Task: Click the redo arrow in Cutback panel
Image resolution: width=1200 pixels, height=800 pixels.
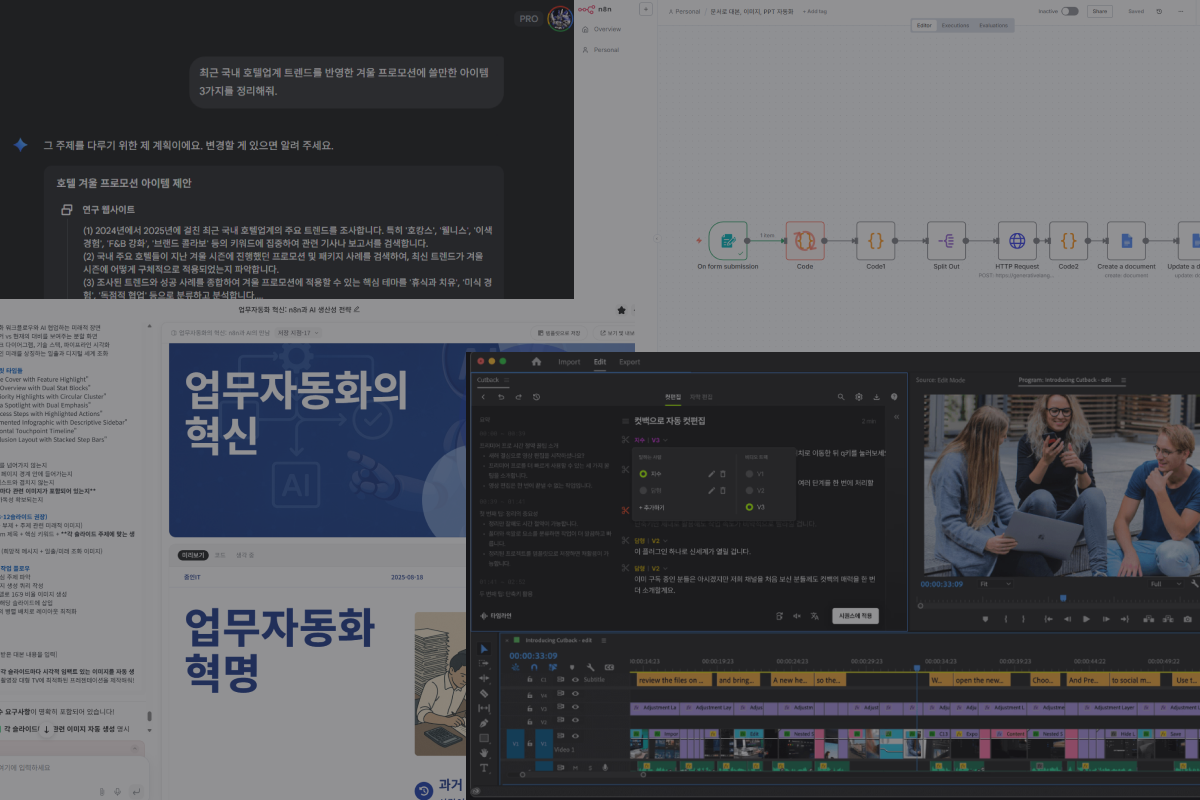Action: (x=518, y=397)
